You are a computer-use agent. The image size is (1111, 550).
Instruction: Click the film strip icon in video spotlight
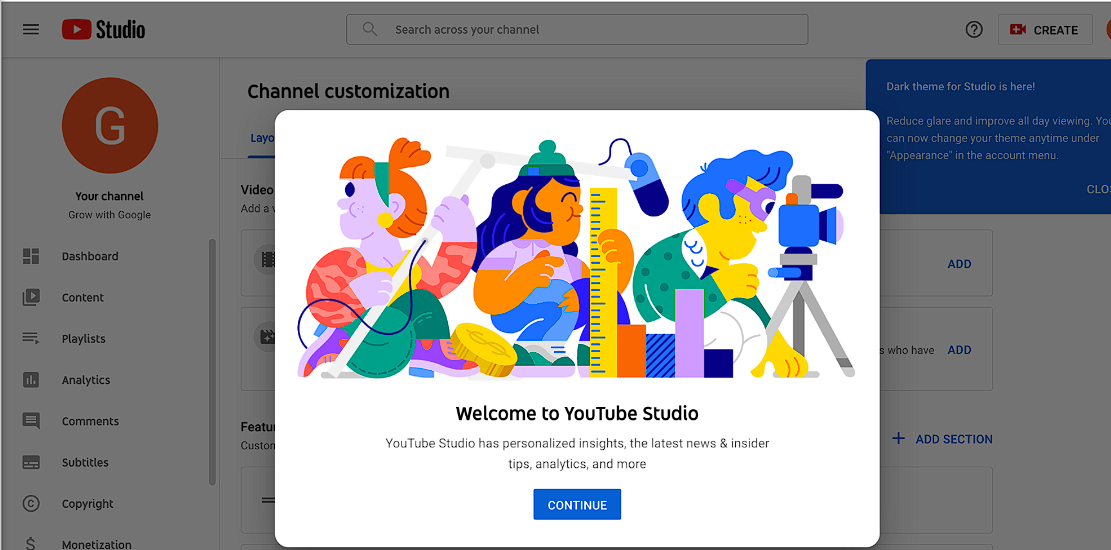(266, 259)
